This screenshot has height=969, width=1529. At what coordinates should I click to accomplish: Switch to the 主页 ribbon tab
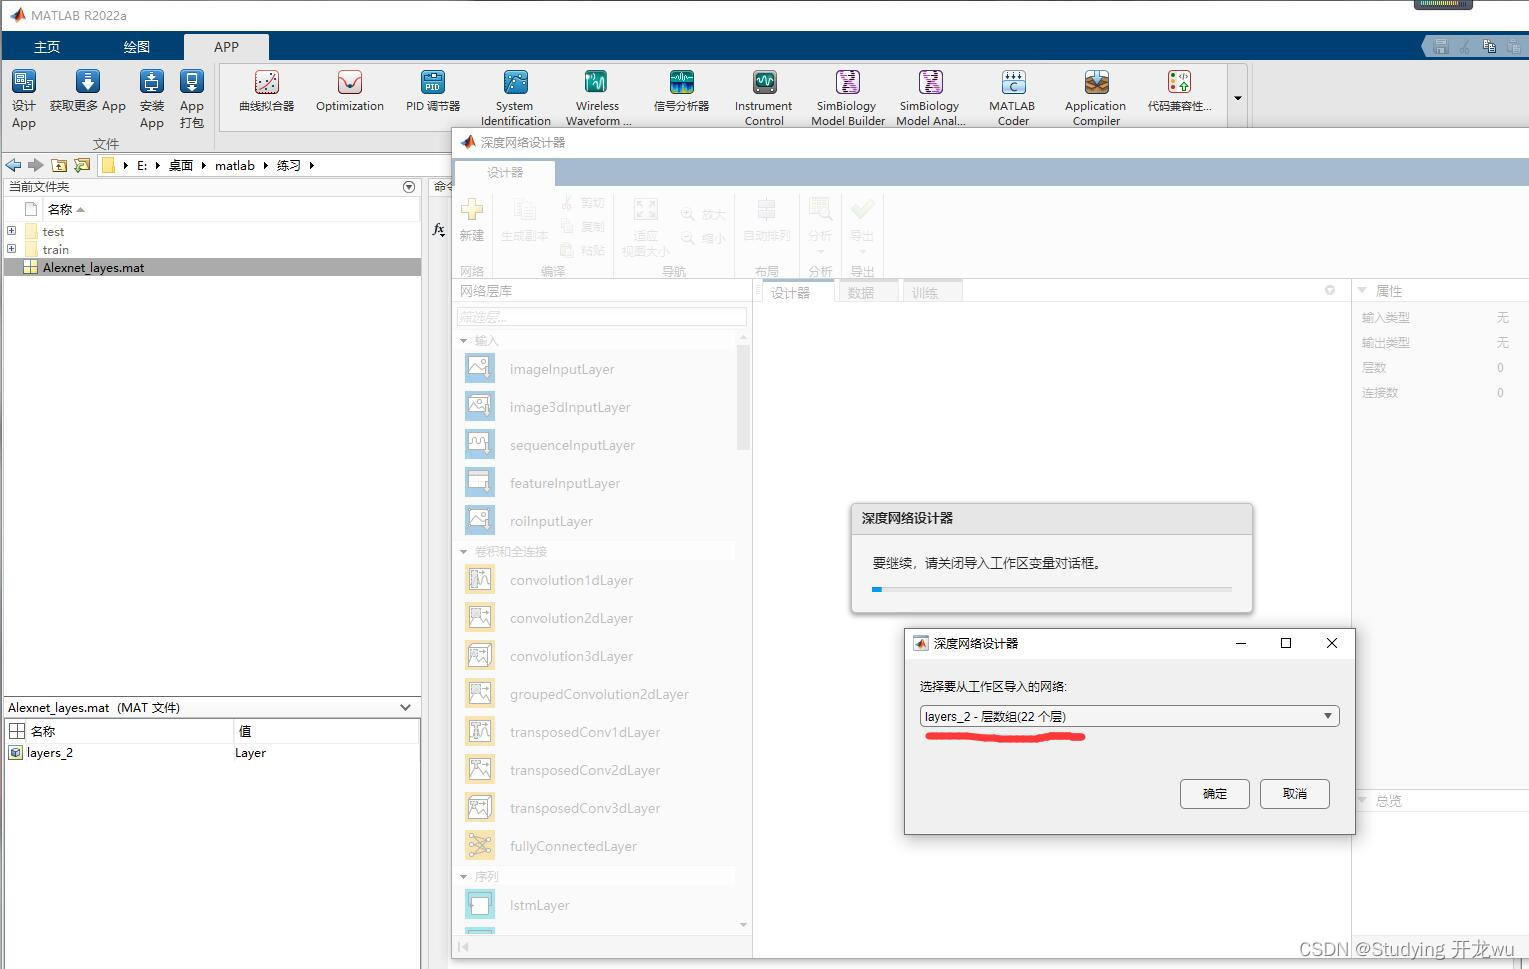coord(47,47)
